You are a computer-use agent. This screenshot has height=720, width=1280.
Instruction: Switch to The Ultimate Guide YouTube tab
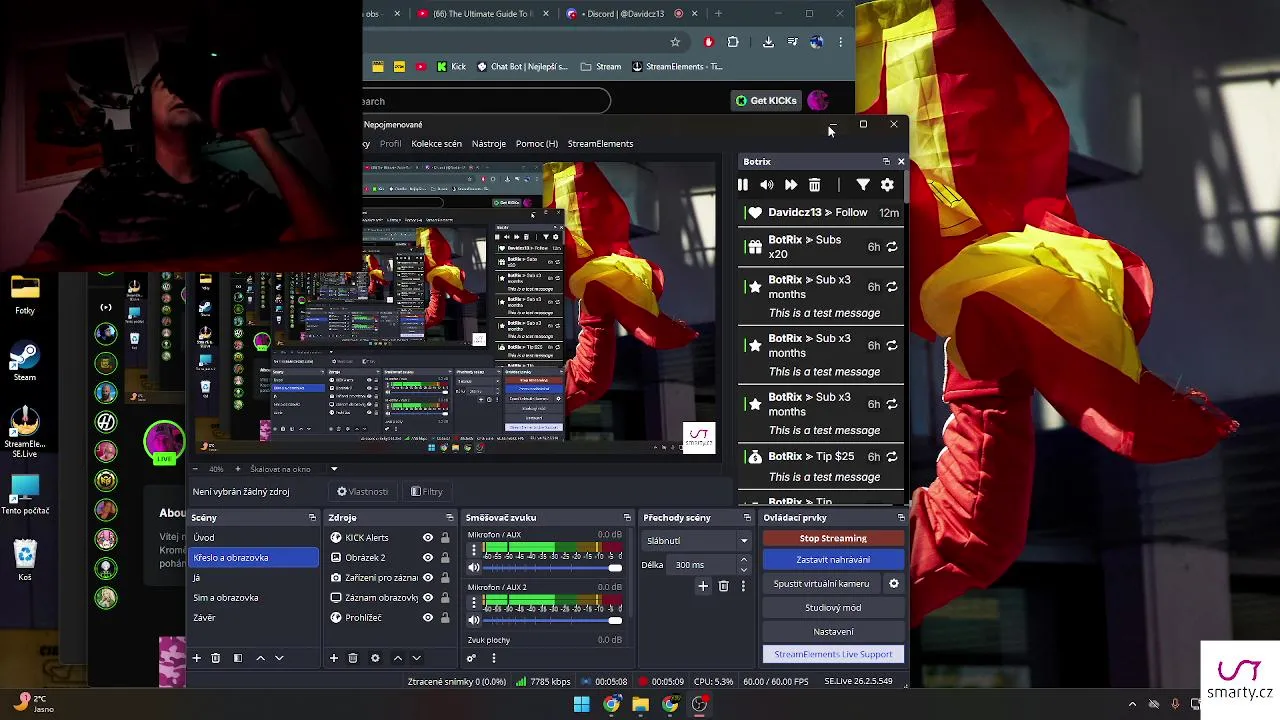(x=483, y=14)
